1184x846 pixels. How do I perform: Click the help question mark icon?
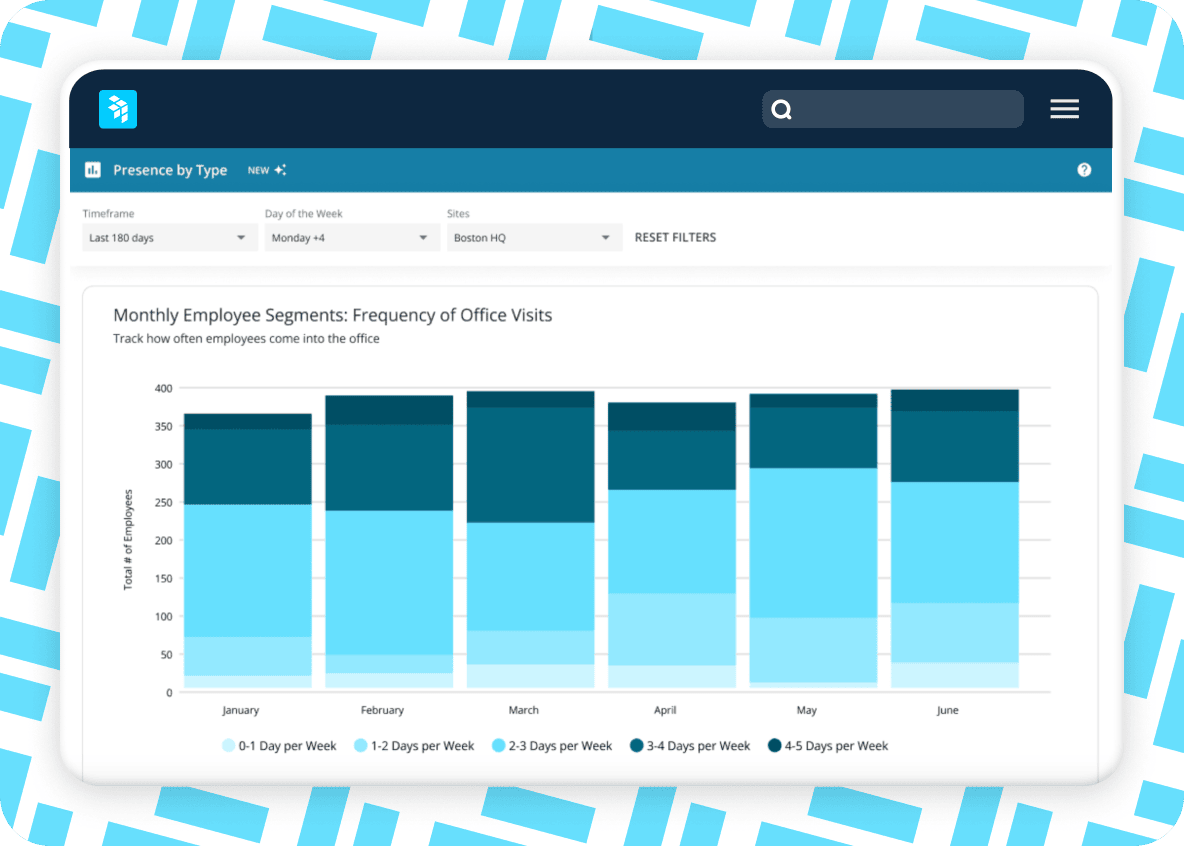pos(1084,169)
